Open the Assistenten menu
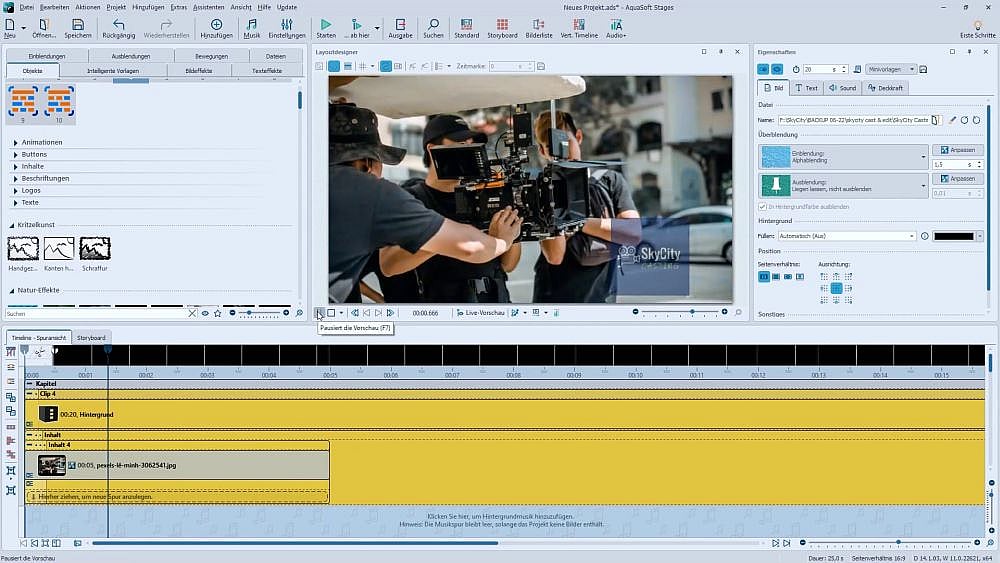 click(x=208, y=7)
